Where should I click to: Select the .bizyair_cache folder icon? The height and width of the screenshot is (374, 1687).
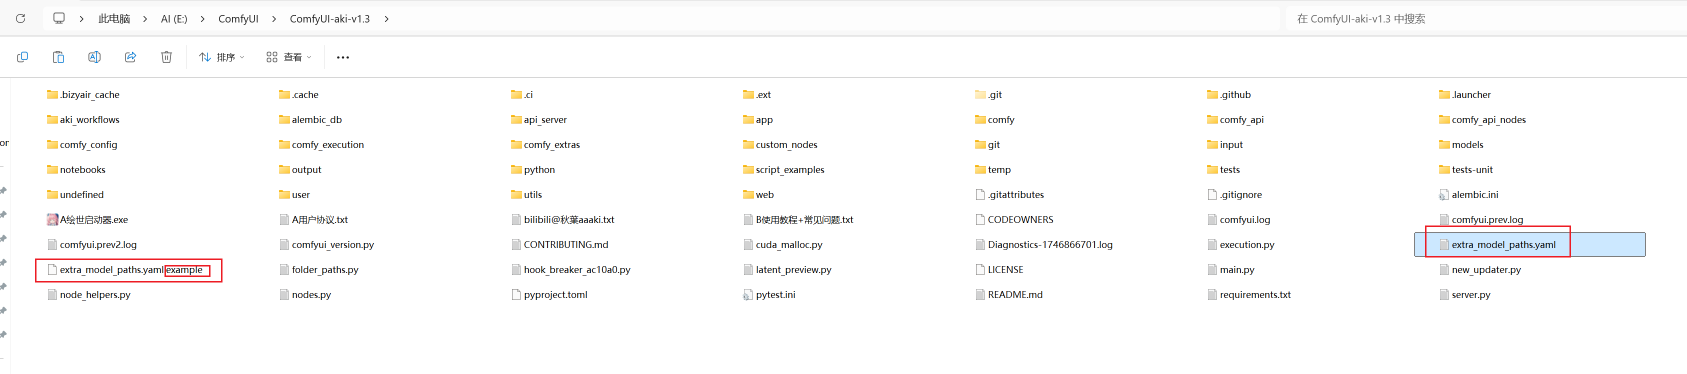click(52, 94)
